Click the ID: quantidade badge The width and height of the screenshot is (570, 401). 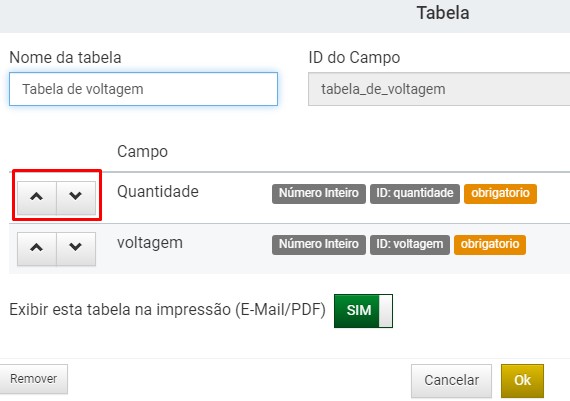(415, 193)
